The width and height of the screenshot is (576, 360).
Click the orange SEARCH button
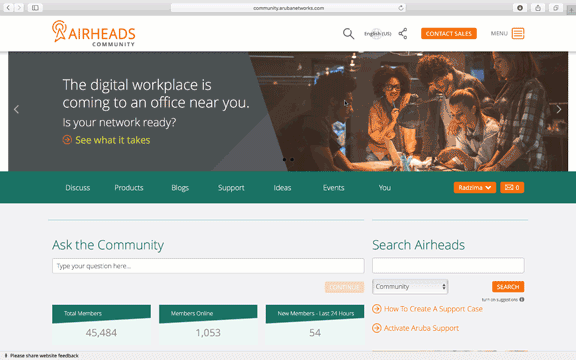coord(508,287)
